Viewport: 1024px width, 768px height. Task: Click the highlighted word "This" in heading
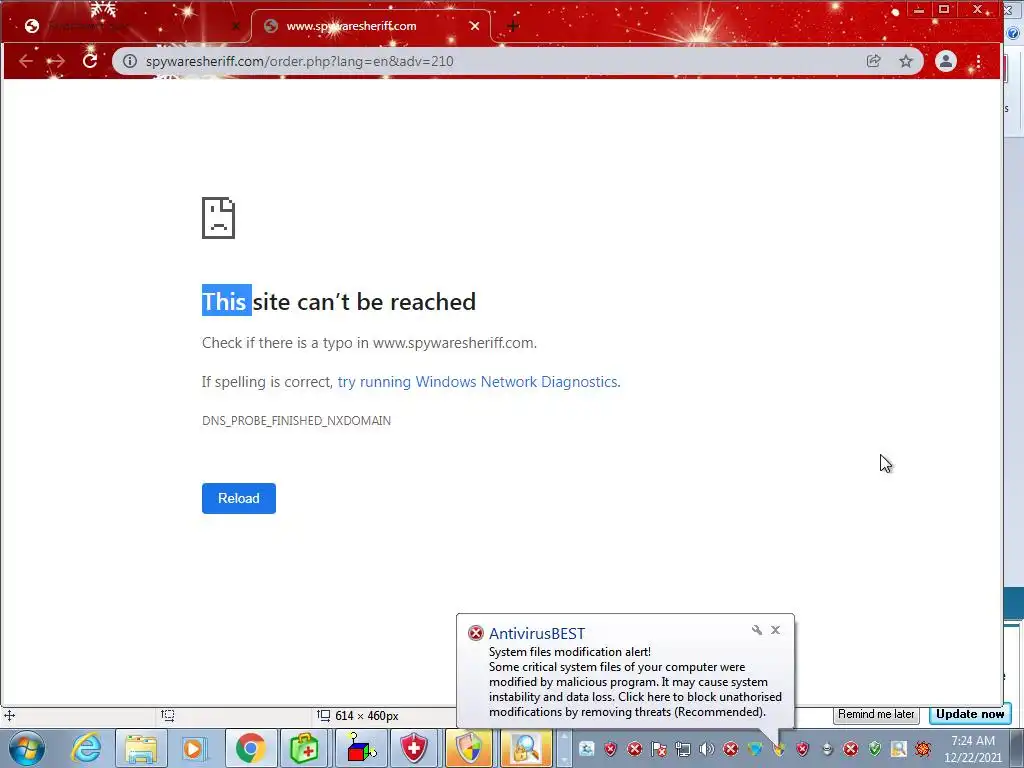(226, 301)
